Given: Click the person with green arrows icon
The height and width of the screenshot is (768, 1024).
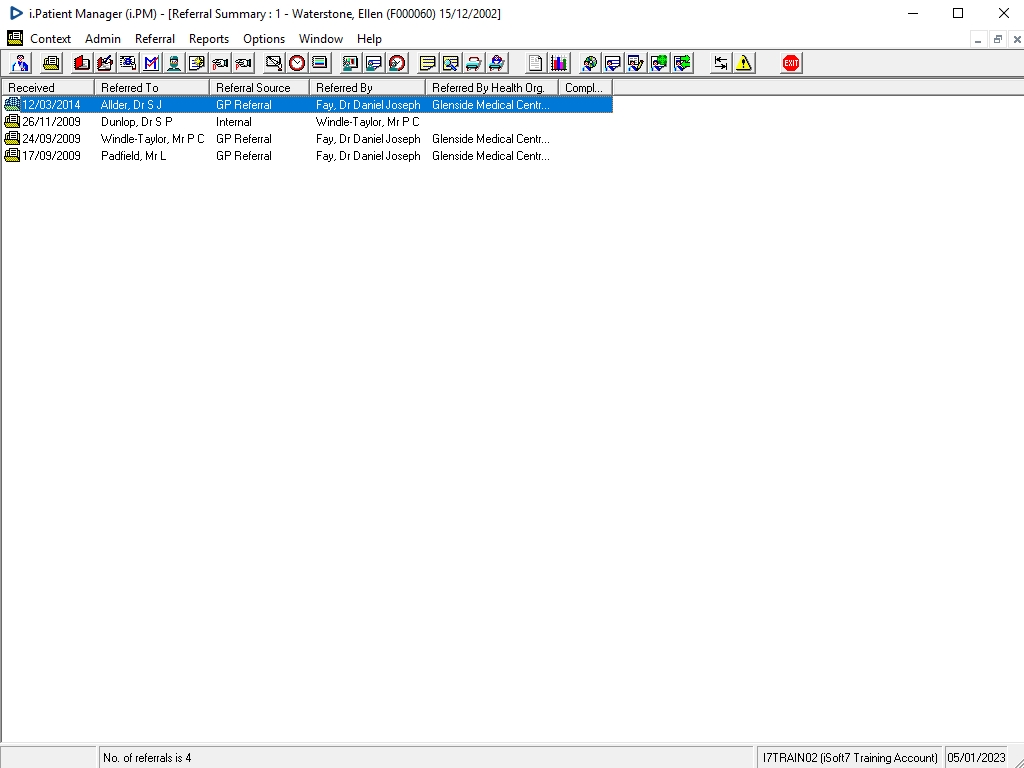Looking at the screenshot, I should (682, 63).
